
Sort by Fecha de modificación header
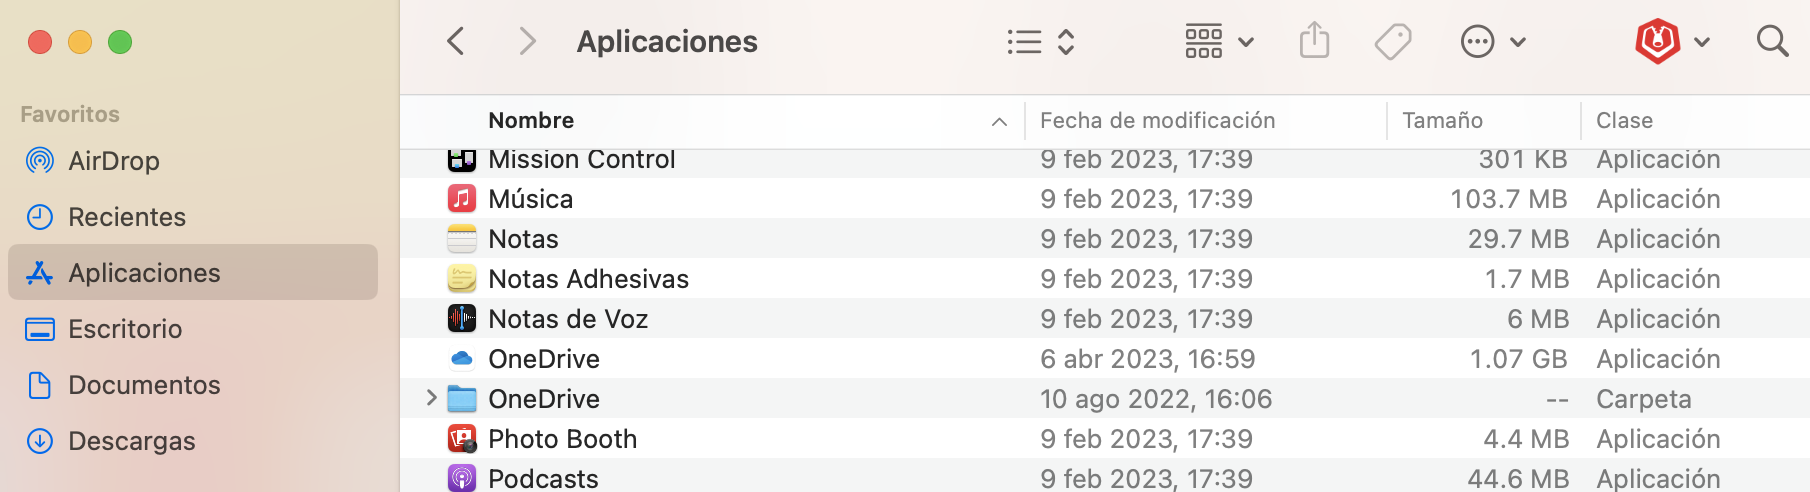point(1157,121)
